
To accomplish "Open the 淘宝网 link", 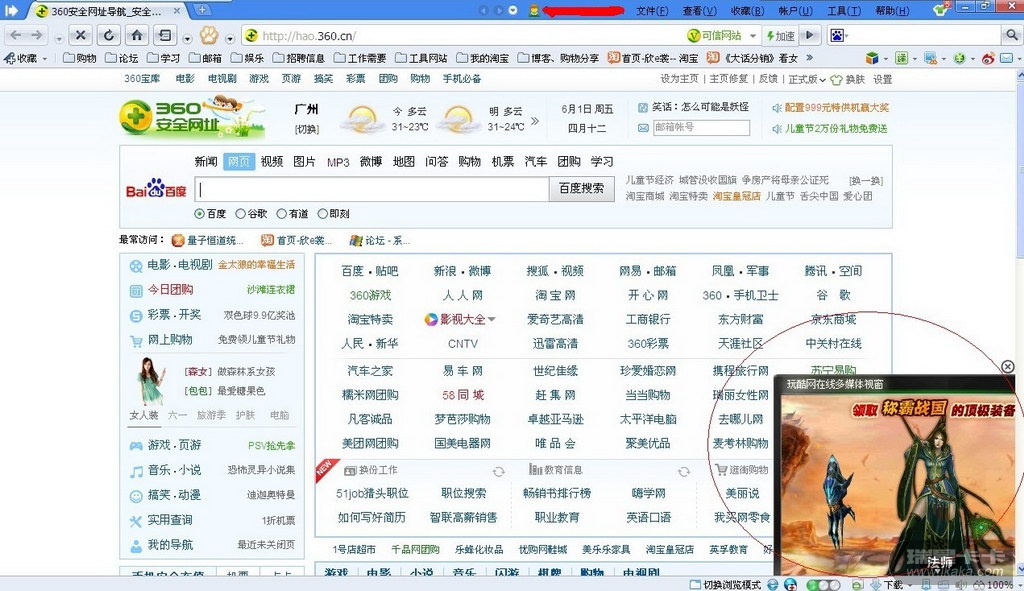I will coord(555,295).
